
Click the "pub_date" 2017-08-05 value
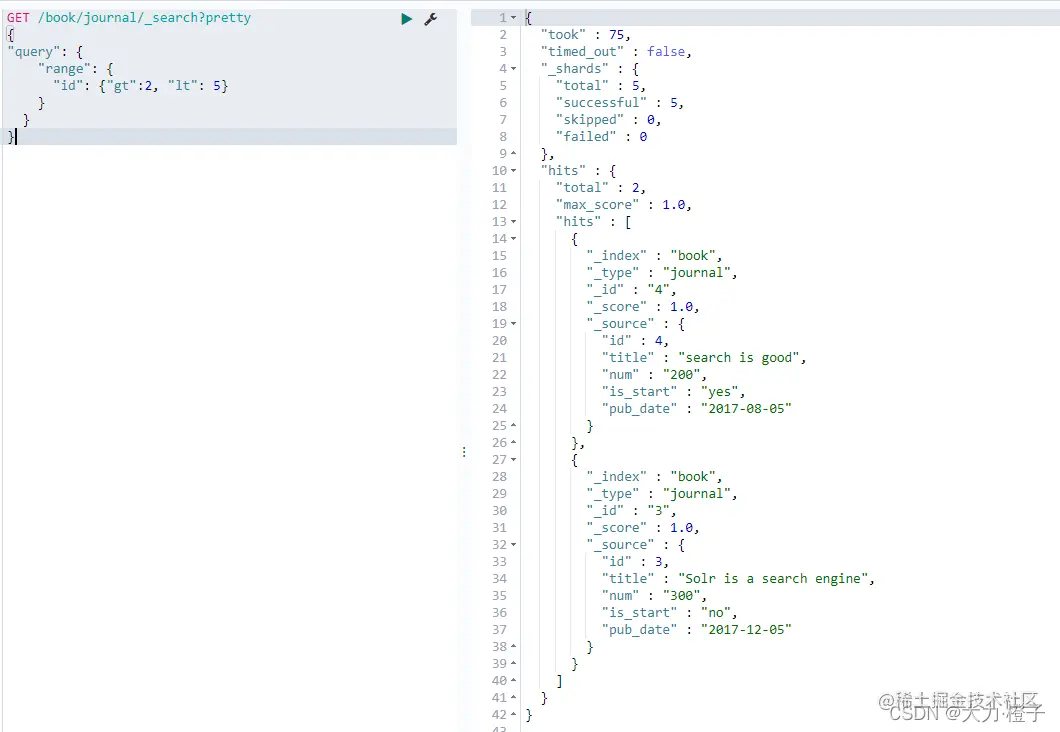coord(746,409)
